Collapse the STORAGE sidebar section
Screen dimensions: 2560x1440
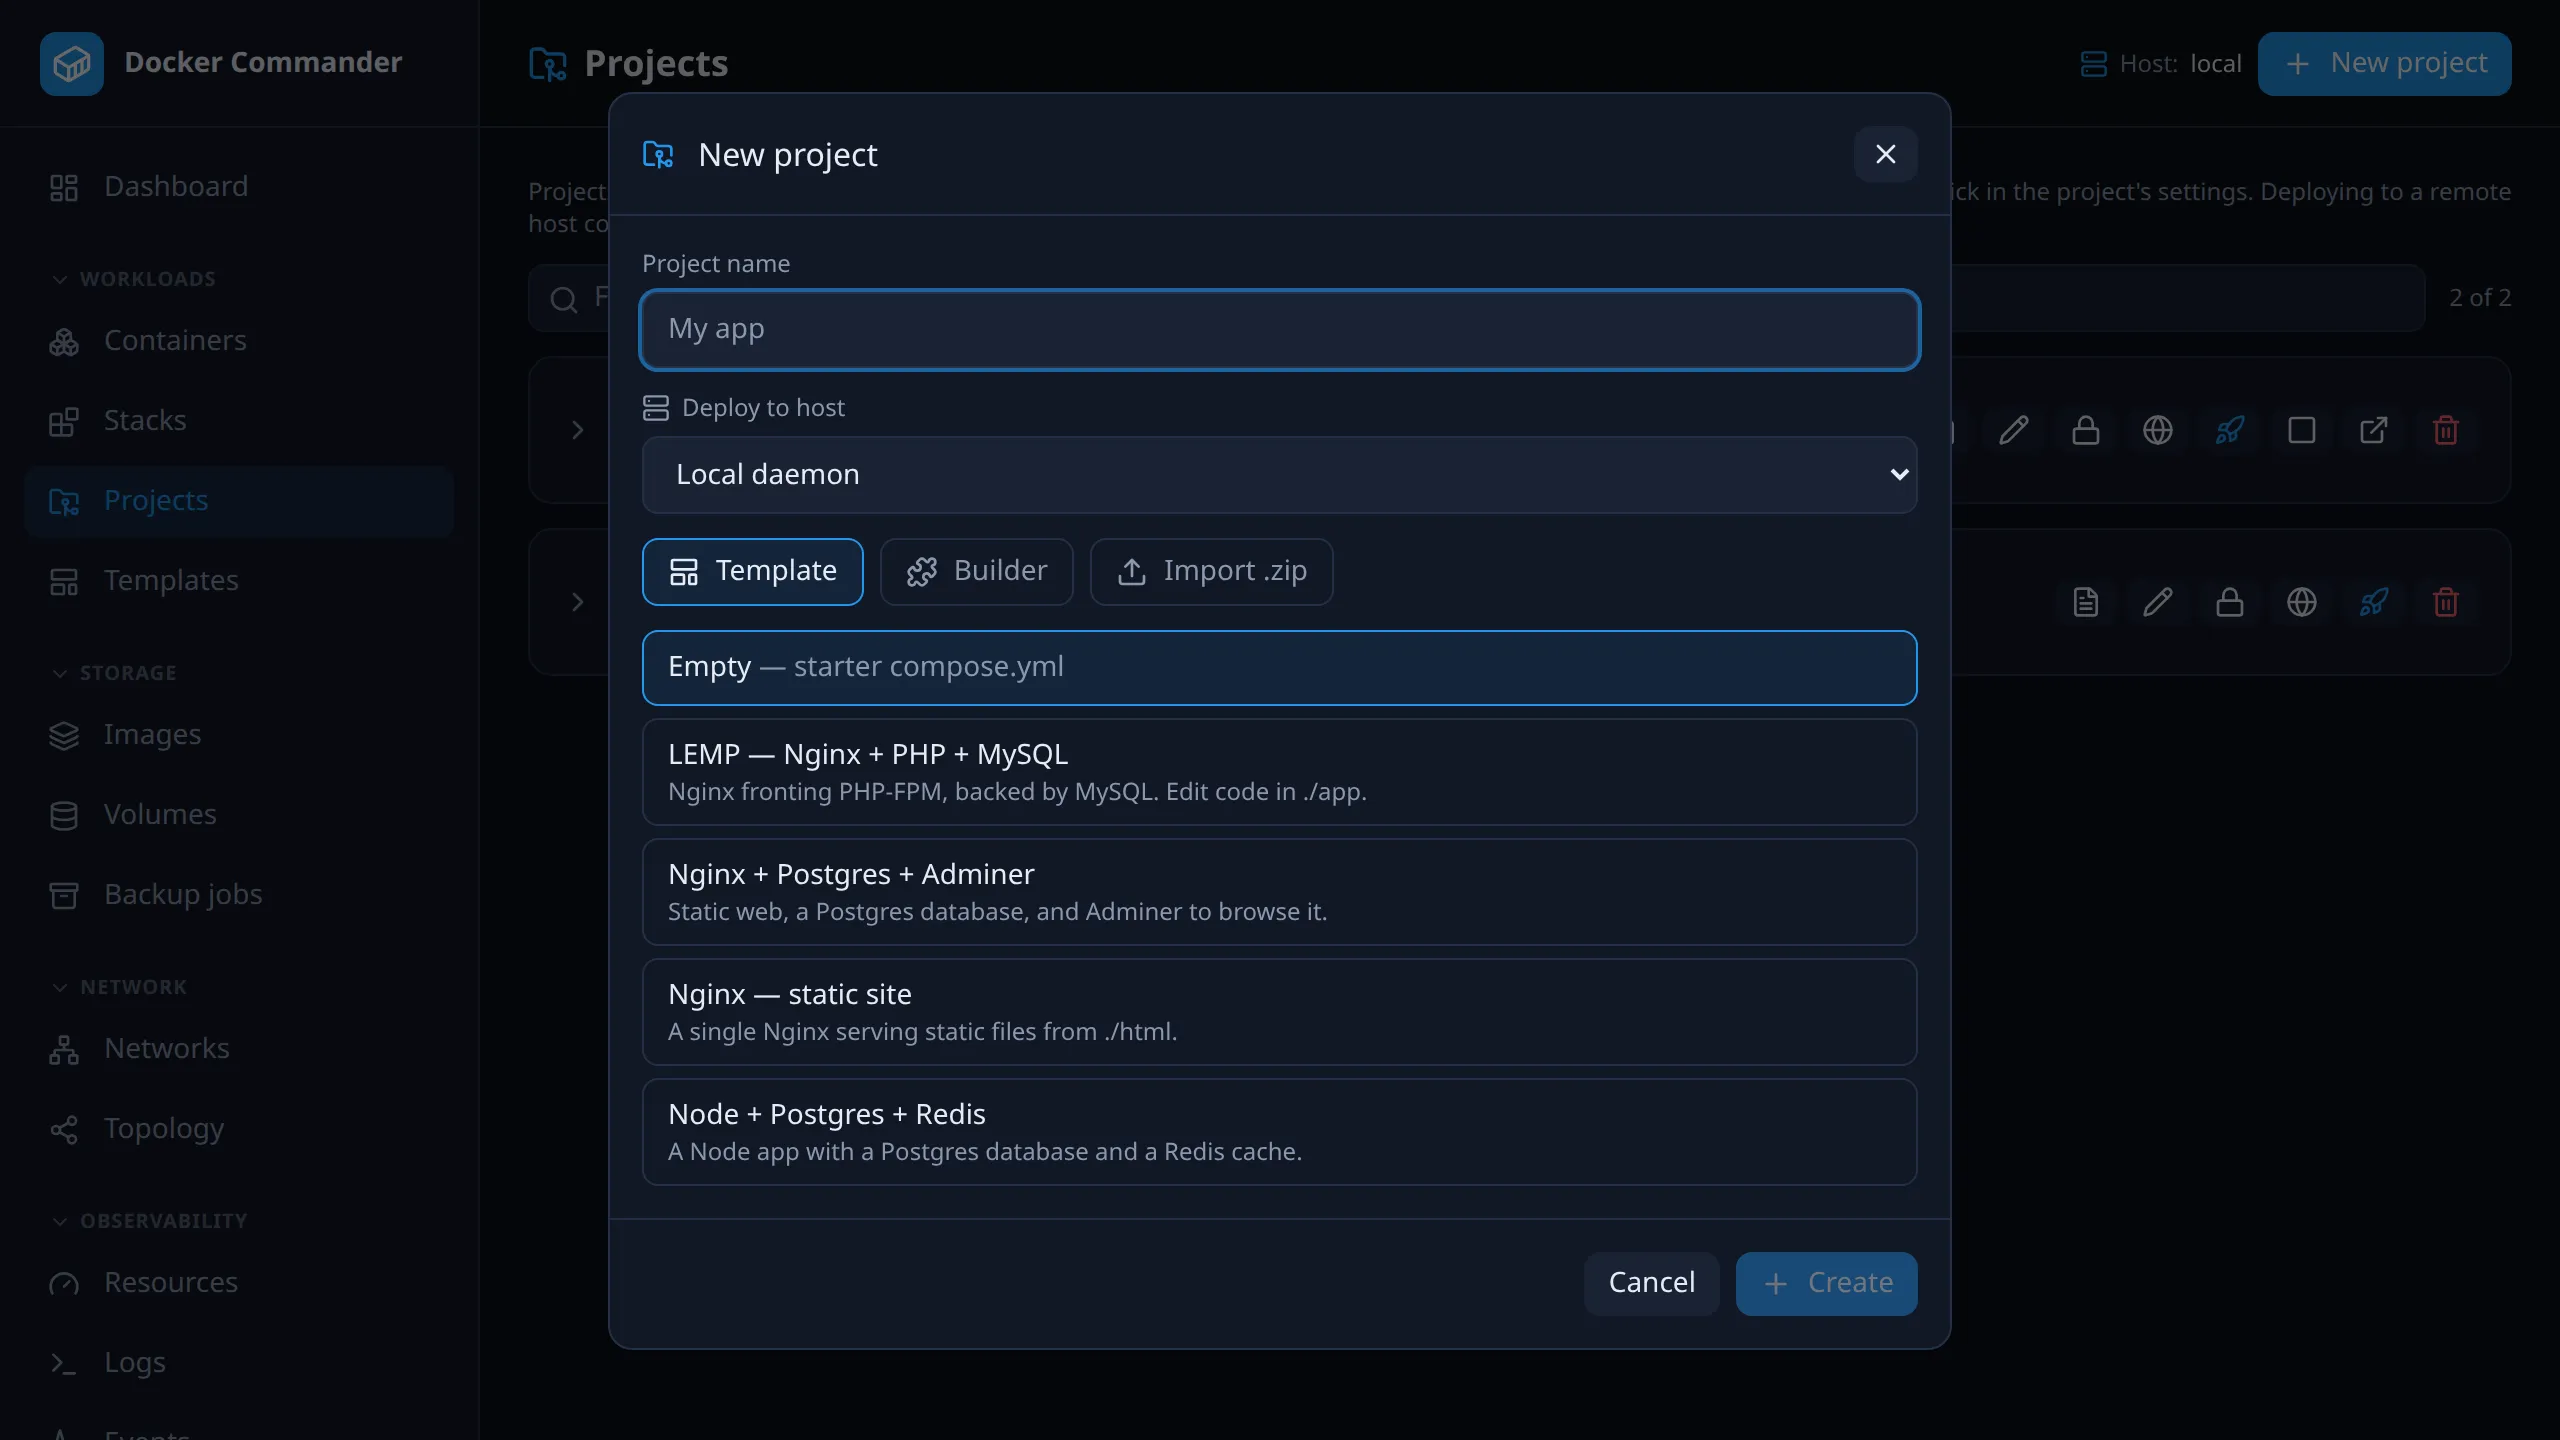pyautogui.click(x=114, y=673)
